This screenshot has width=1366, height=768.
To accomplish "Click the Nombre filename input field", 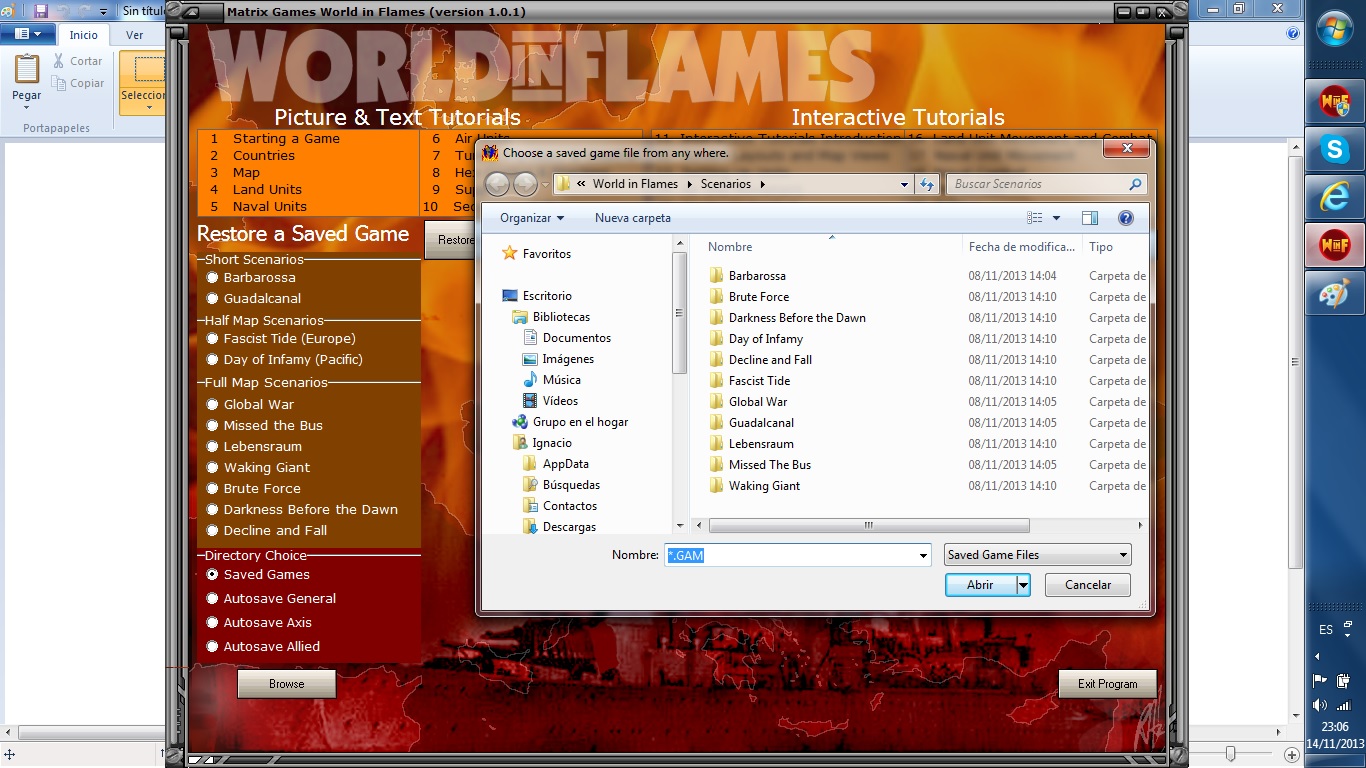I will click(790, 555).
